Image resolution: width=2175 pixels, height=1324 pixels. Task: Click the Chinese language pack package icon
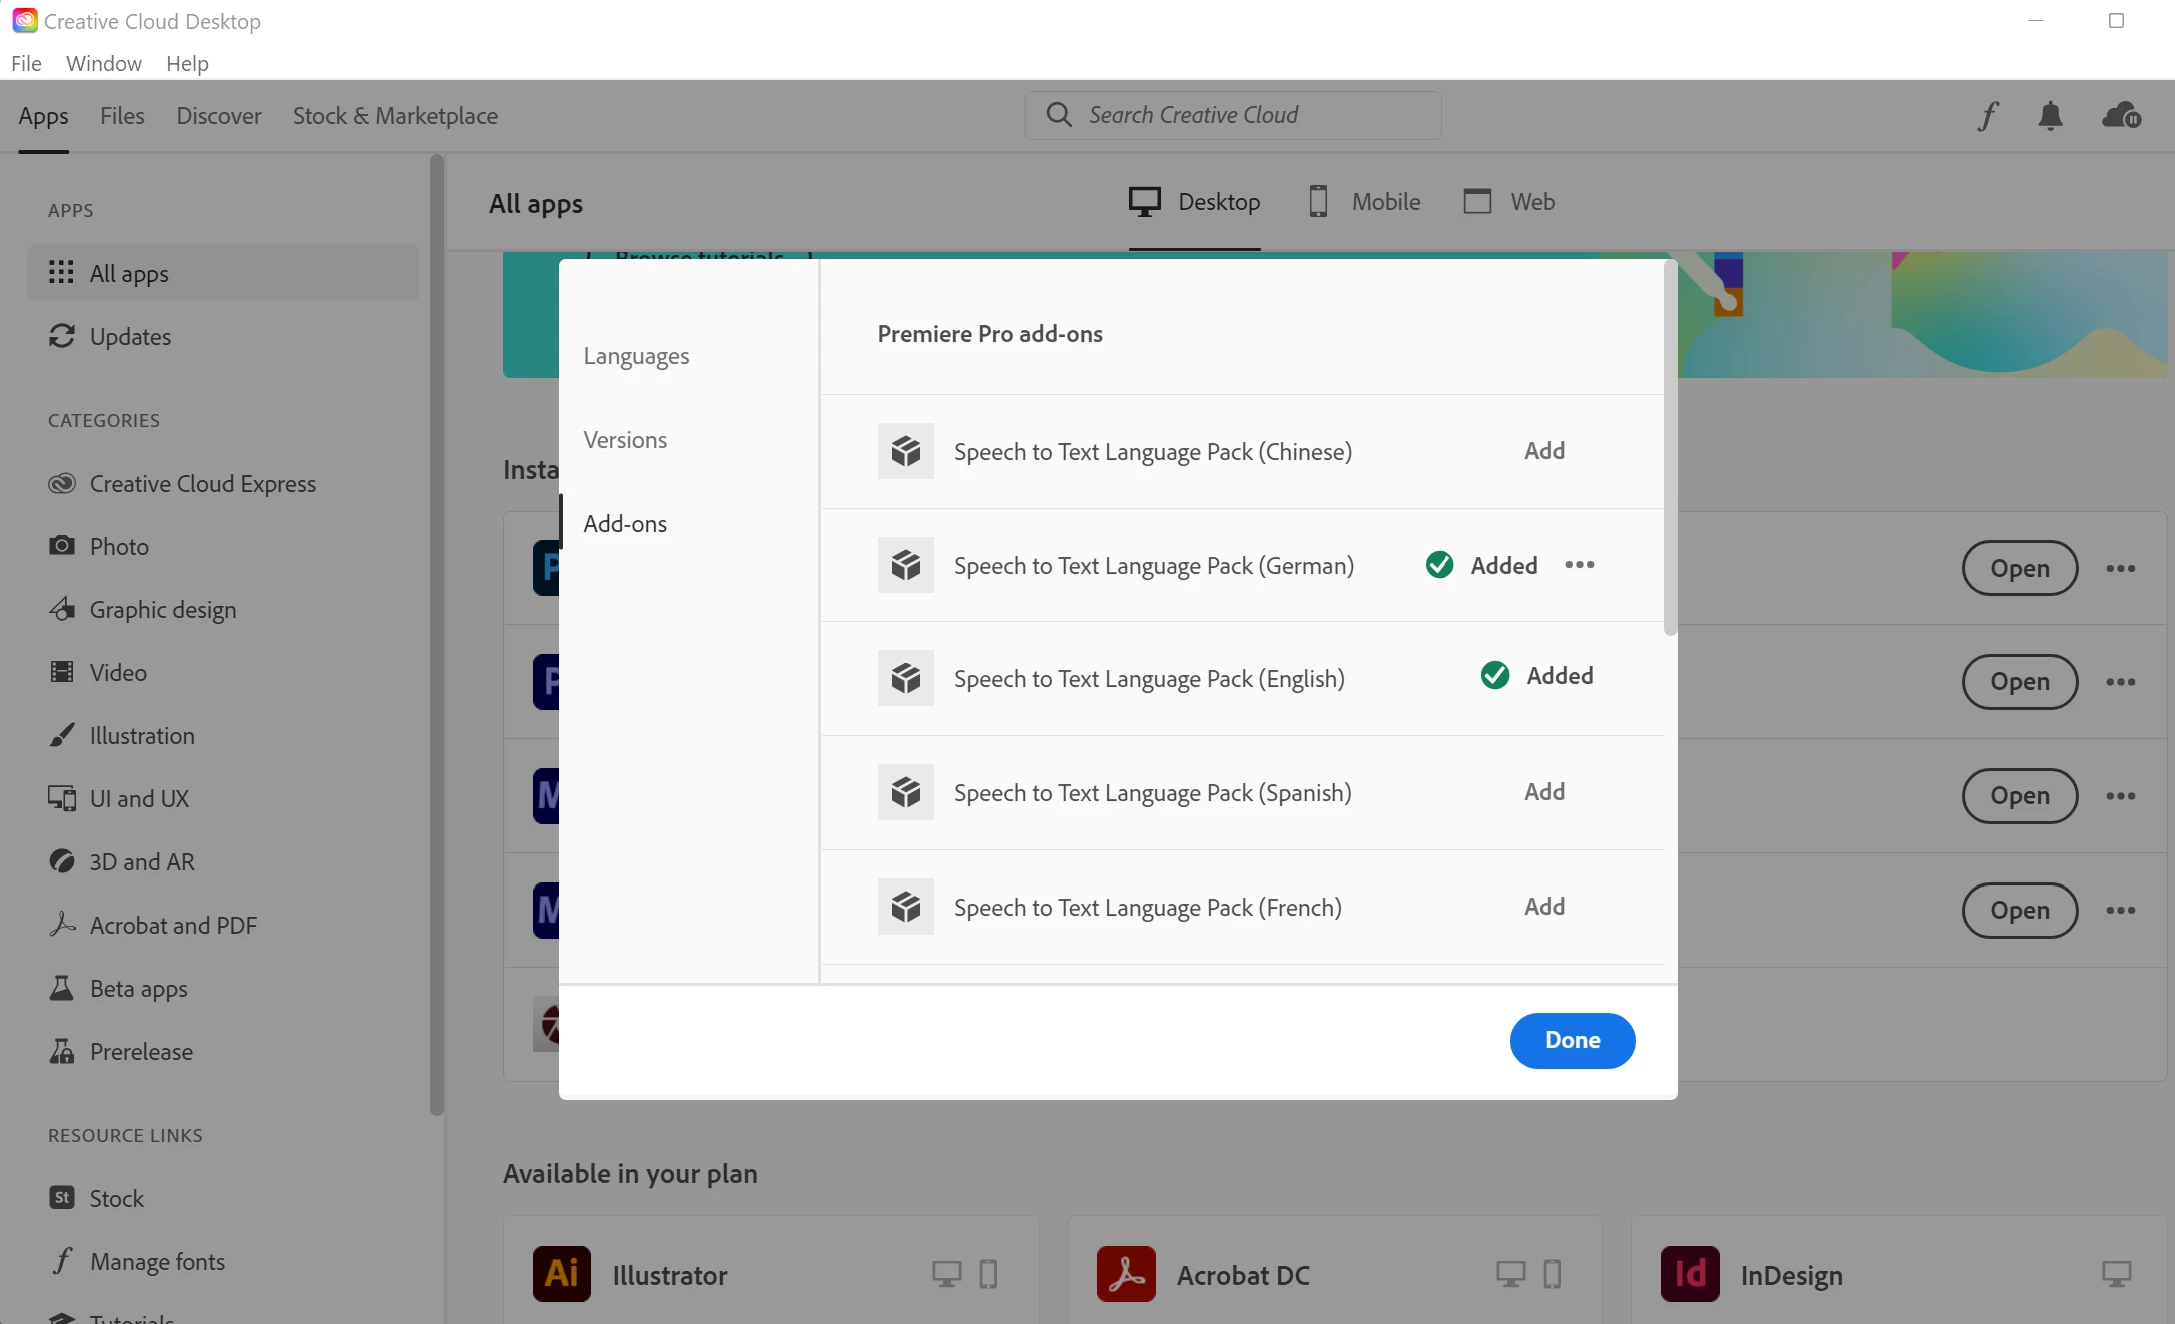pyautogui.click(x=905, y=451)
